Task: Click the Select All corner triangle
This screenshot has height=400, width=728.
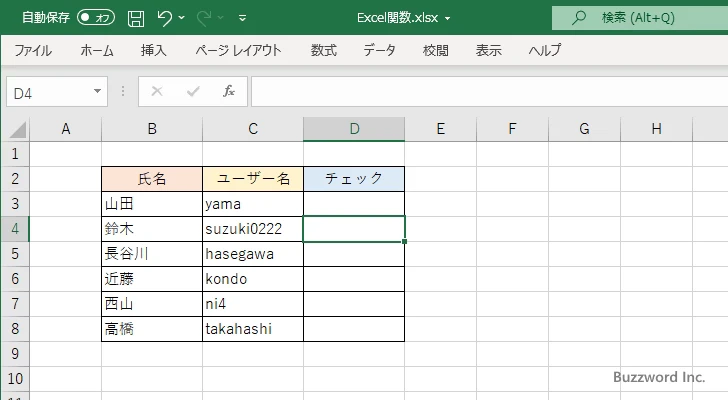Action: tap(17, 129)
